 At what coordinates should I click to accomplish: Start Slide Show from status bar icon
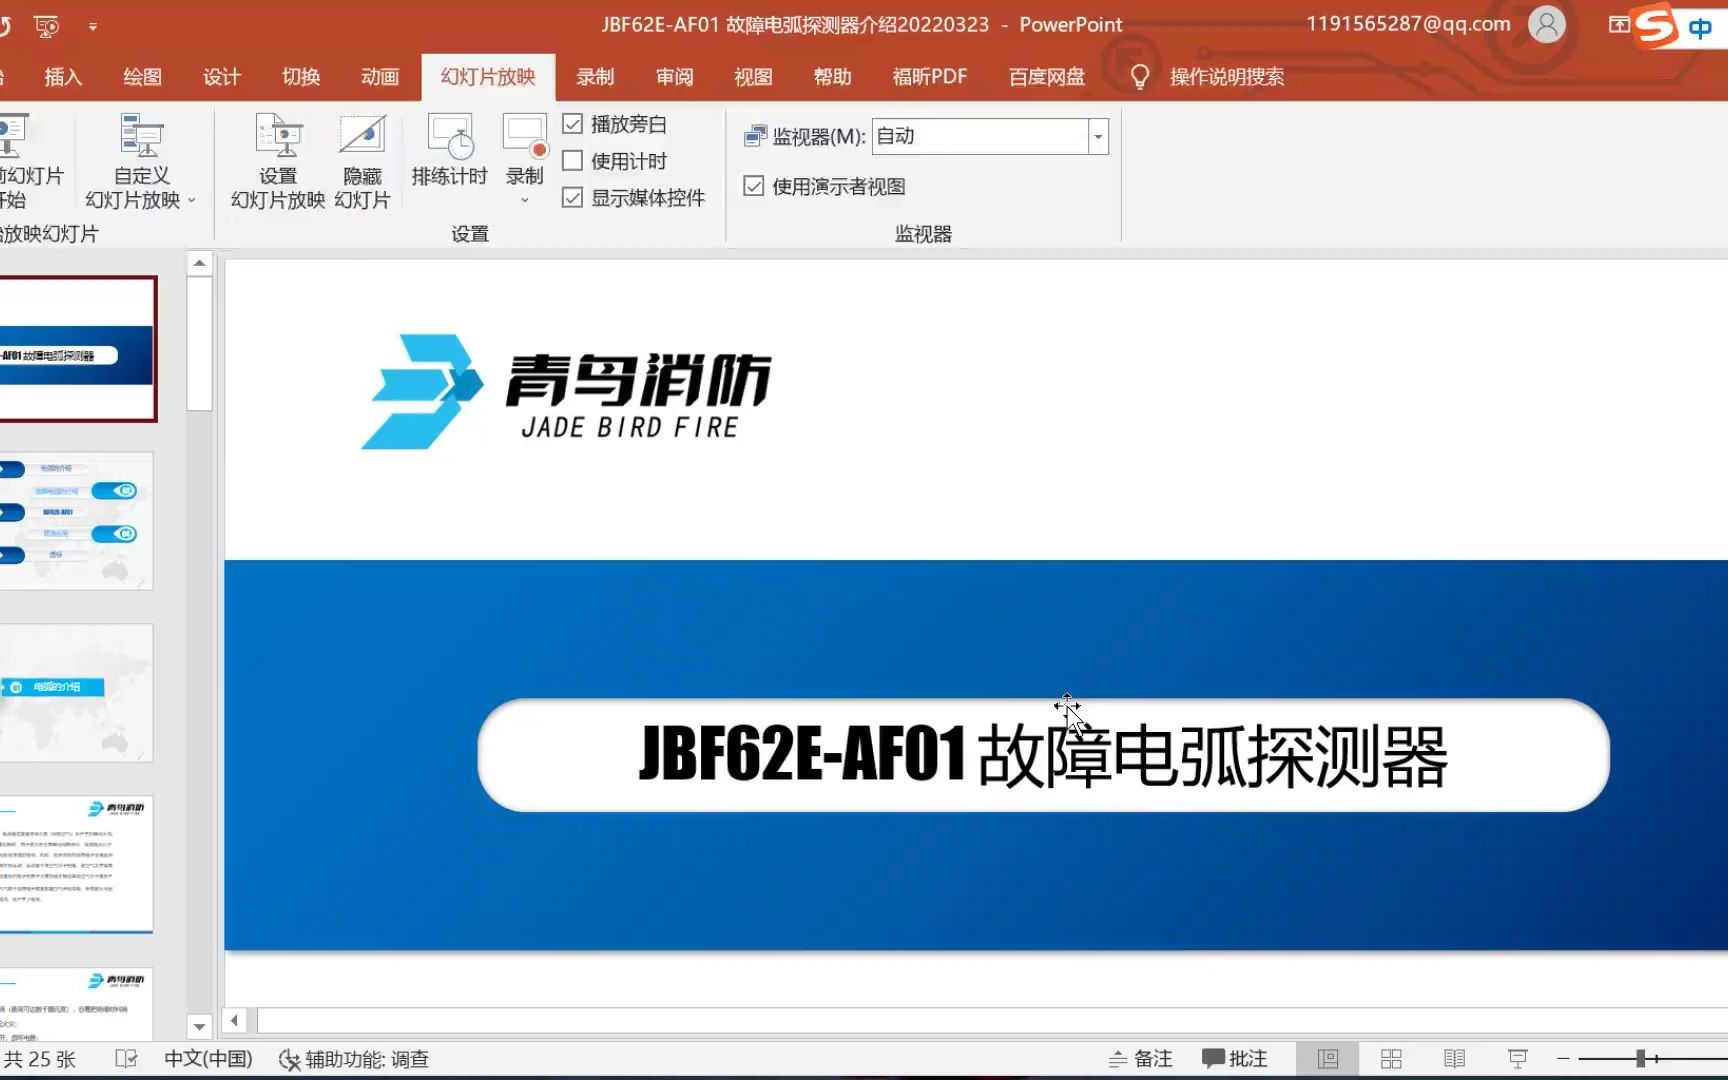[x=1517, y=1059]
